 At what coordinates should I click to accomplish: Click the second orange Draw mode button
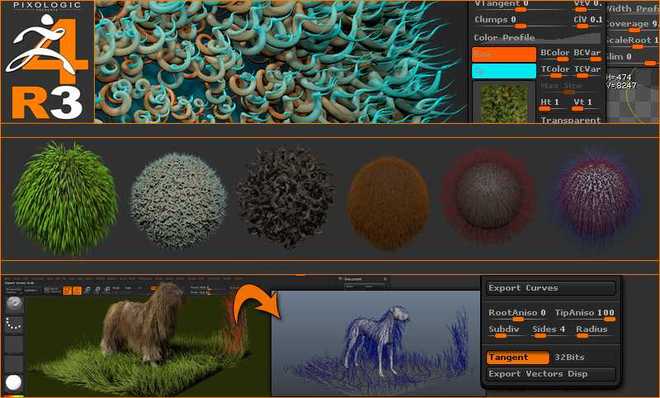point(77,290)
